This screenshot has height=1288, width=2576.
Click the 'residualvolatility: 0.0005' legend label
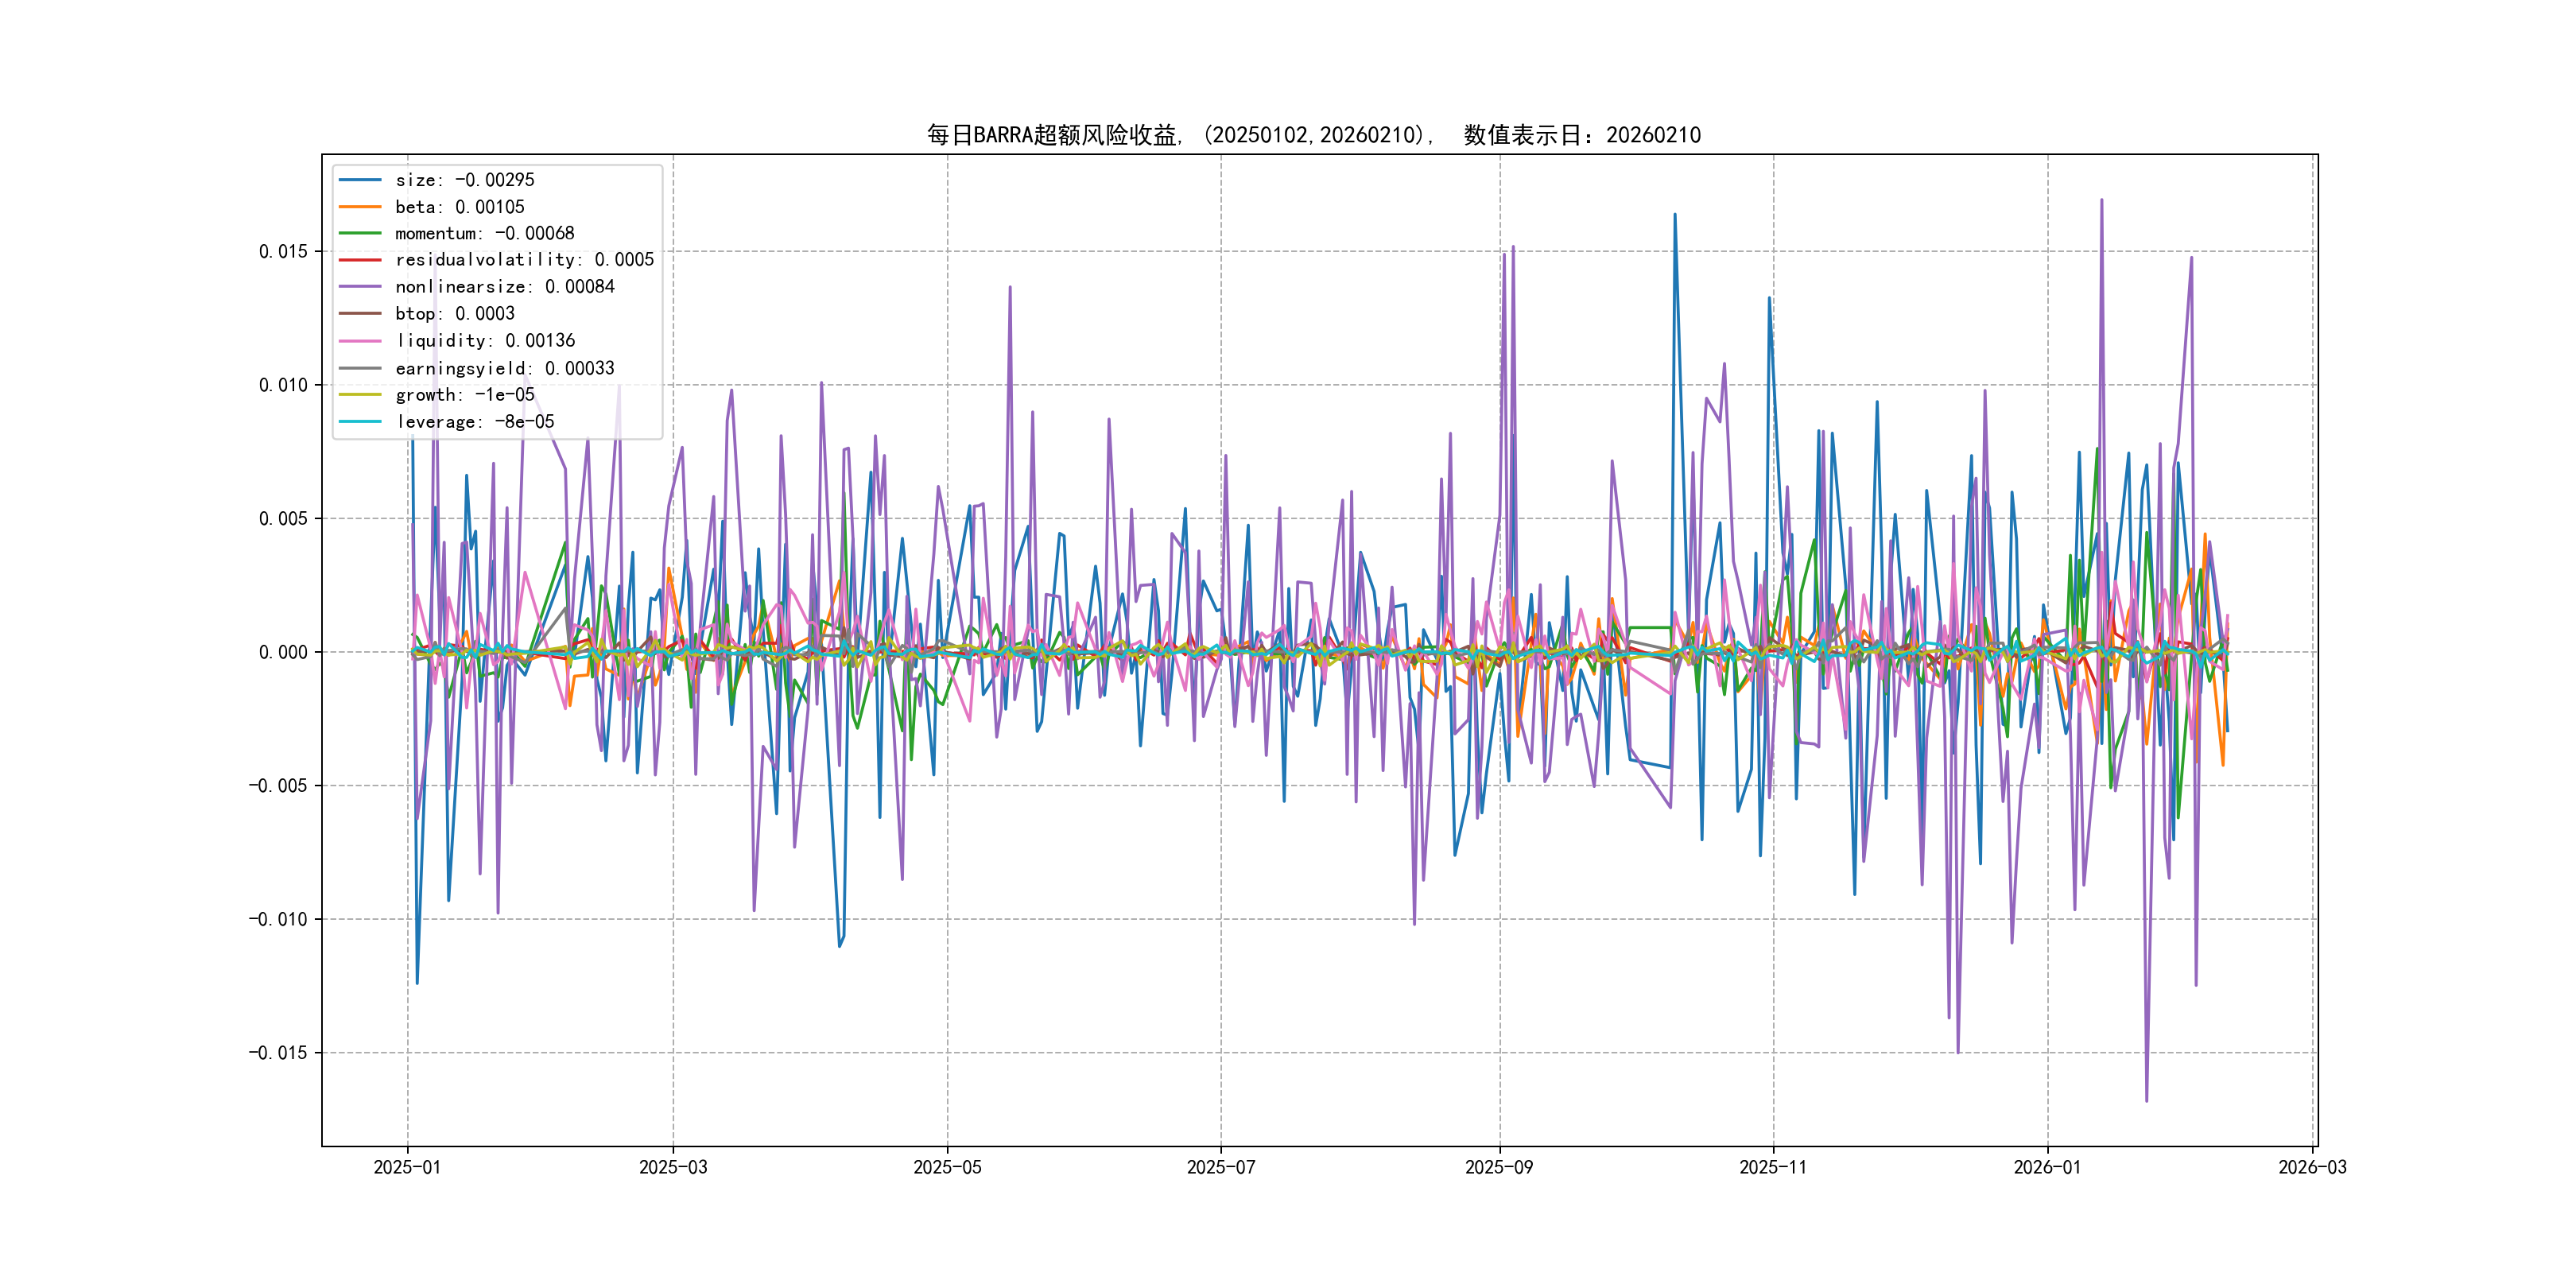[524, 260]
